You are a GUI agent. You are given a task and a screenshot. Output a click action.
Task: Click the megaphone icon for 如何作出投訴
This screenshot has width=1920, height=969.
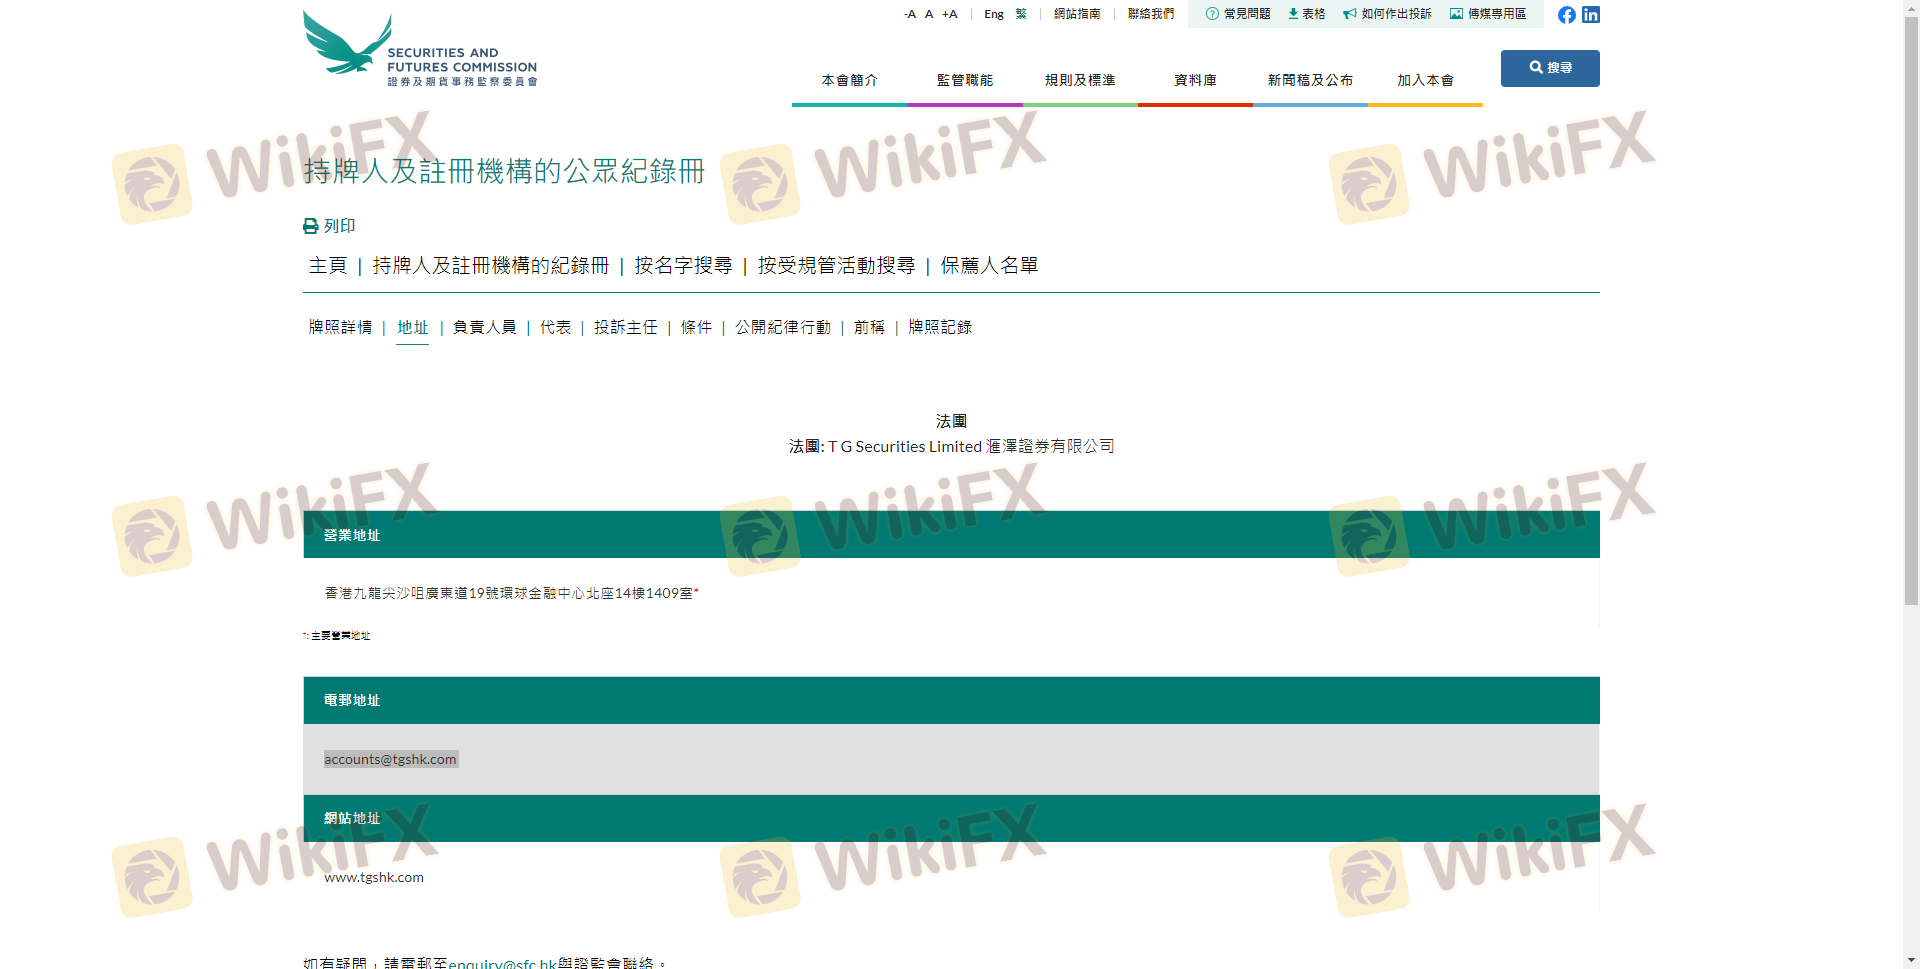pos(1350,14)
